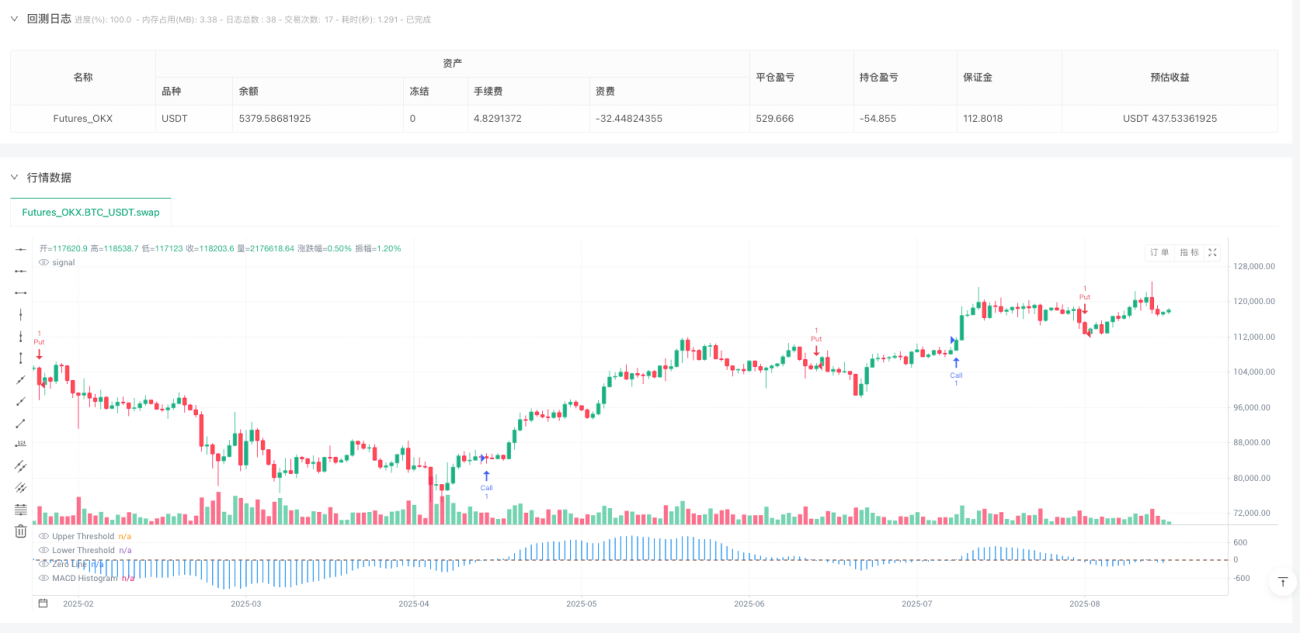Collapse the 回测日志 section

coord(14,18)
